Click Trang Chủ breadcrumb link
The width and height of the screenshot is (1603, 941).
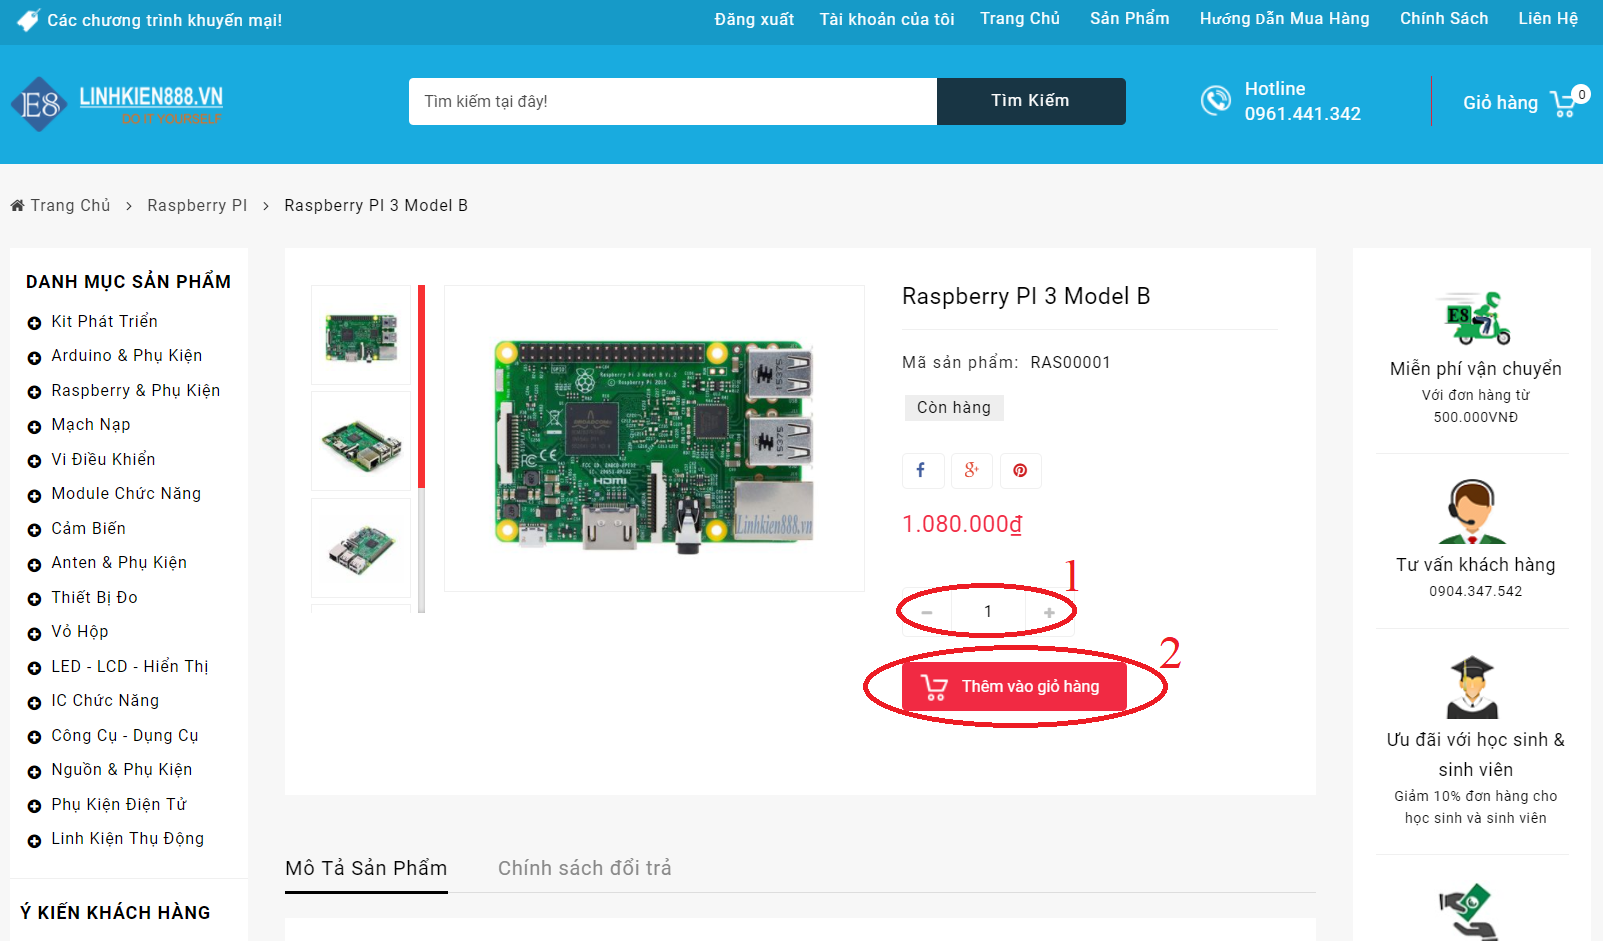[x=70, y=205]
